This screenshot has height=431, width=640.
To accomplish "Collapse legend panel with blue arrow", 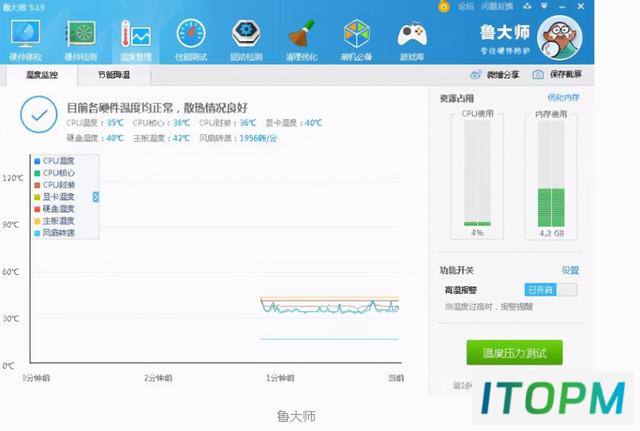I will point(96,197).
